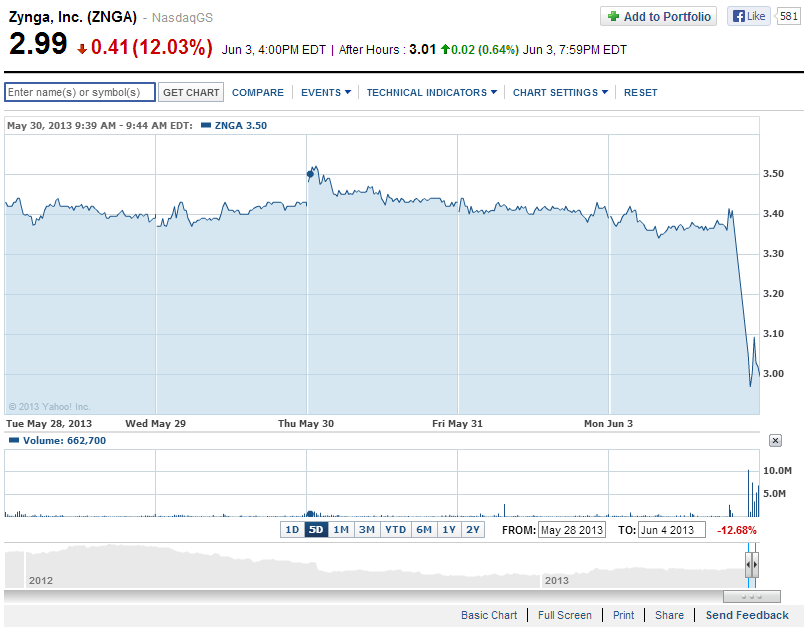This screenshot has height=635, width=810.
Task: Switch the chart to the 1Y range
Action: coord(448,530)
